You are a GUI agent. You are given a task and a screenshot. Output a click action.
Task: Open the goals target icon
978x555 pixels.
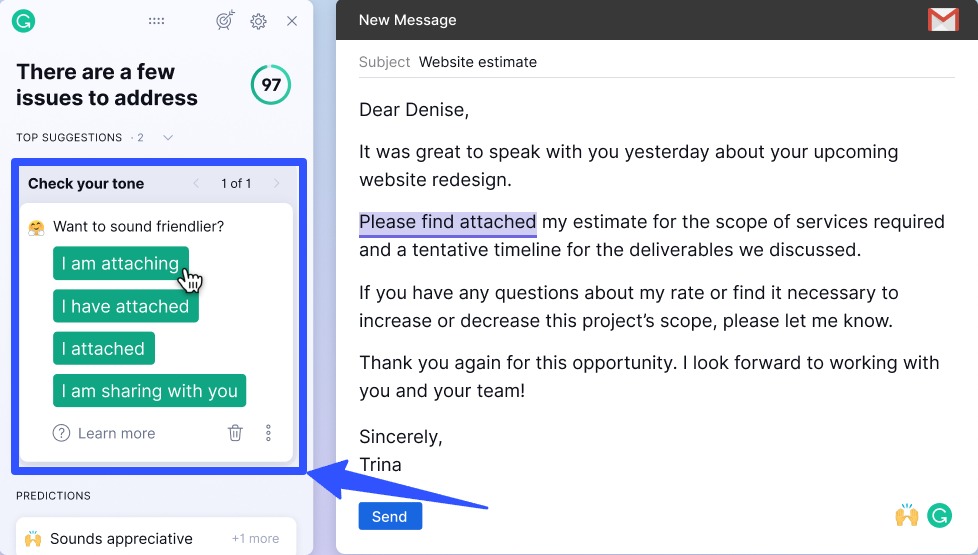[225, 21]
